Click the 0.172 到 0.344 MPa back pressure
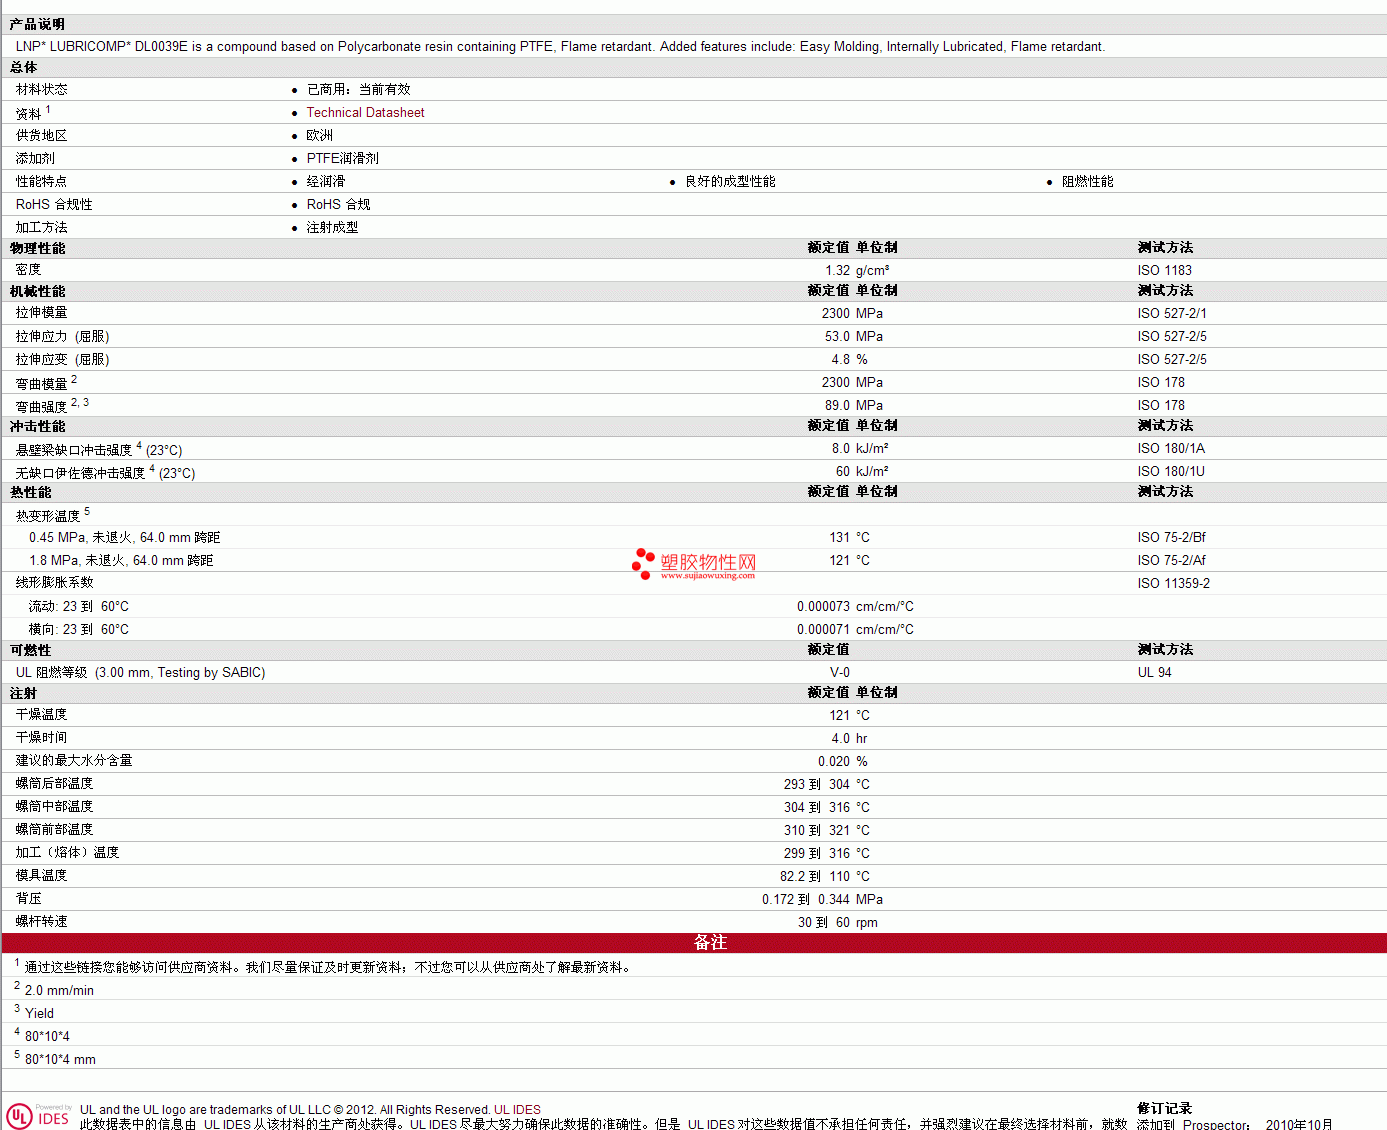 coord(823,900)
